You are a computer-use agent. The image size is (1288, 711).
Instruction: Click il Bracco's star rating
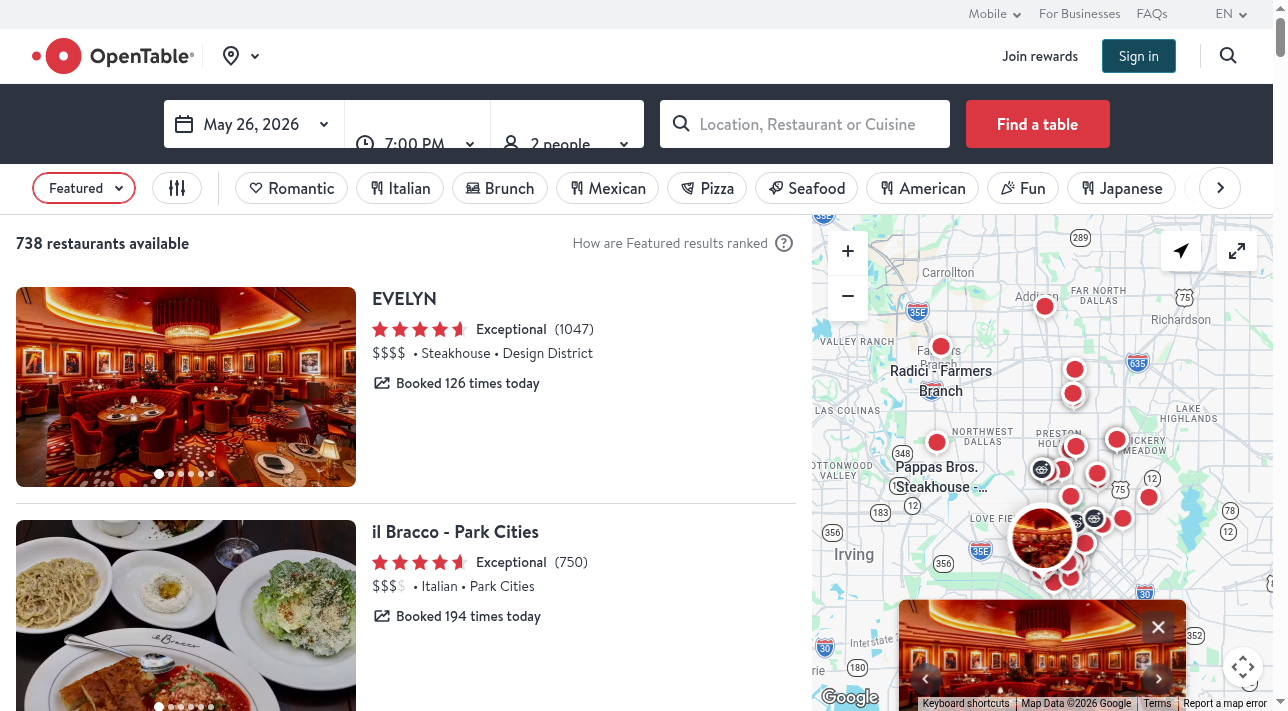(420, 562)
